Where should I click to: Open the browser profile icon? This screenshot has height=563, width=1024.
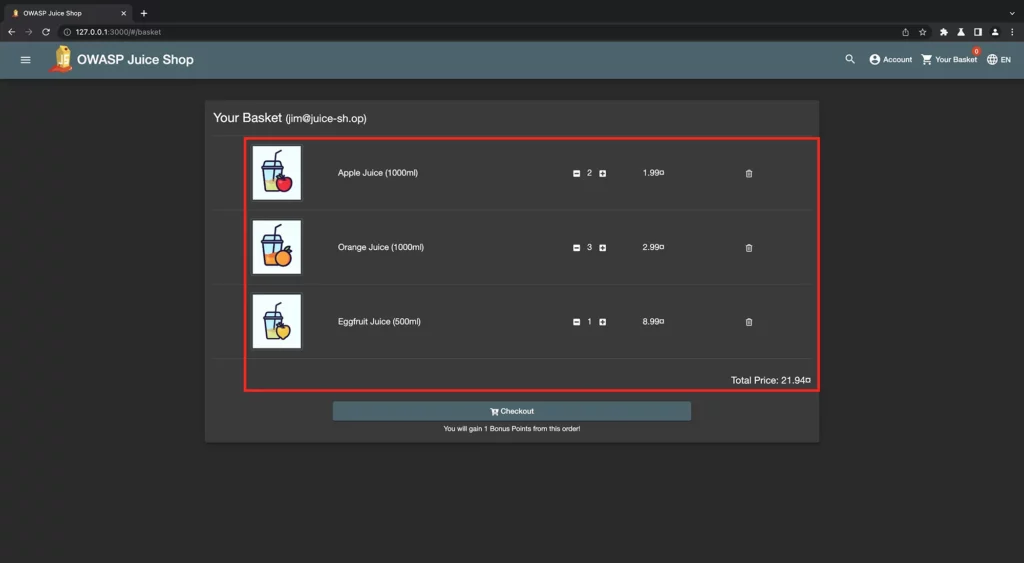(x=995, y=32)
